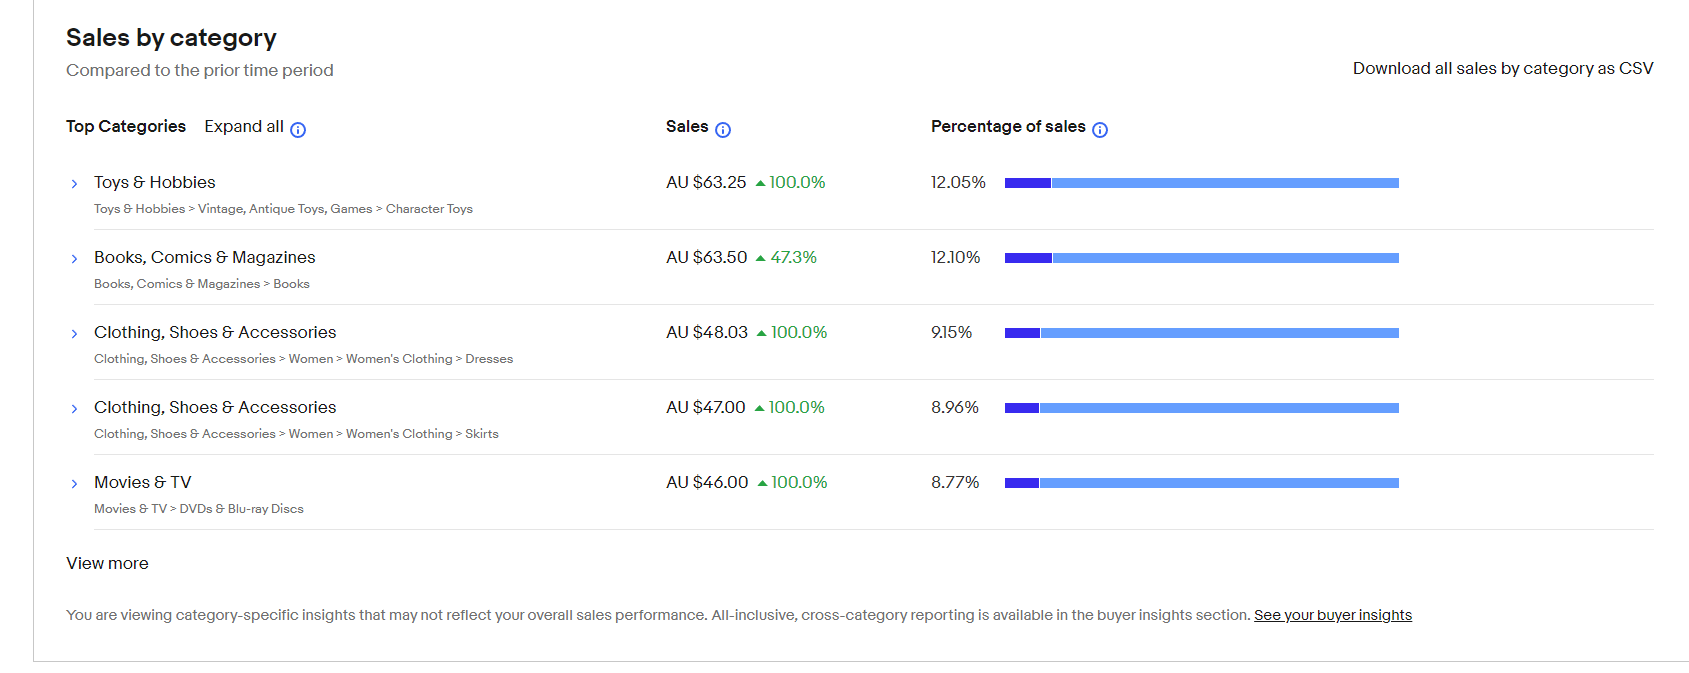Click info icon next to Expand all

pos(298,129)
